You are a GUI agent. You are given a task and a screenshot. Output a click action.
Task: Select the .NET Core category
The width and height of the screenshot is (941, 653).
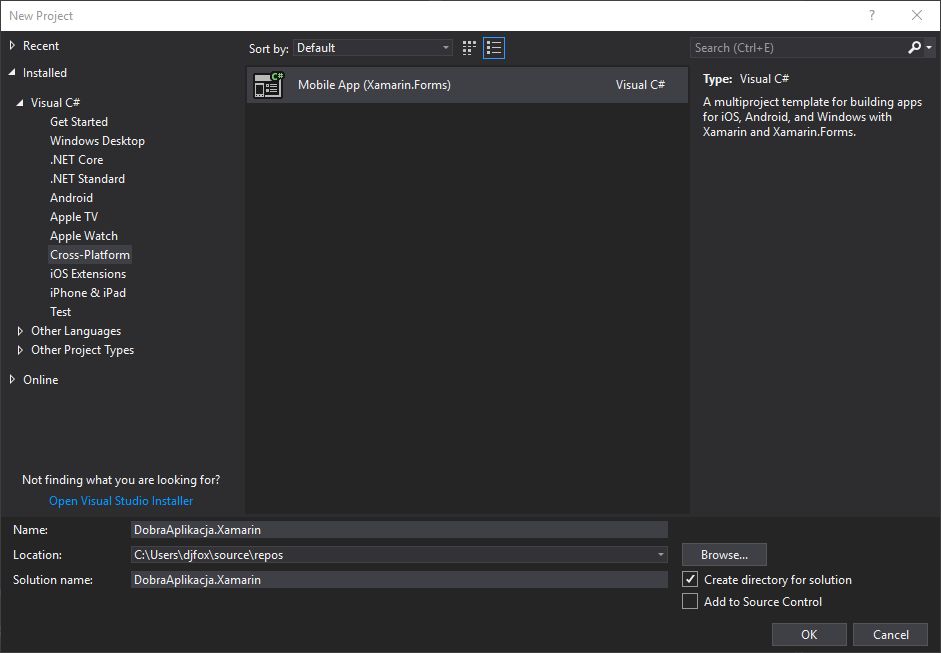click(x=76, y=160)
